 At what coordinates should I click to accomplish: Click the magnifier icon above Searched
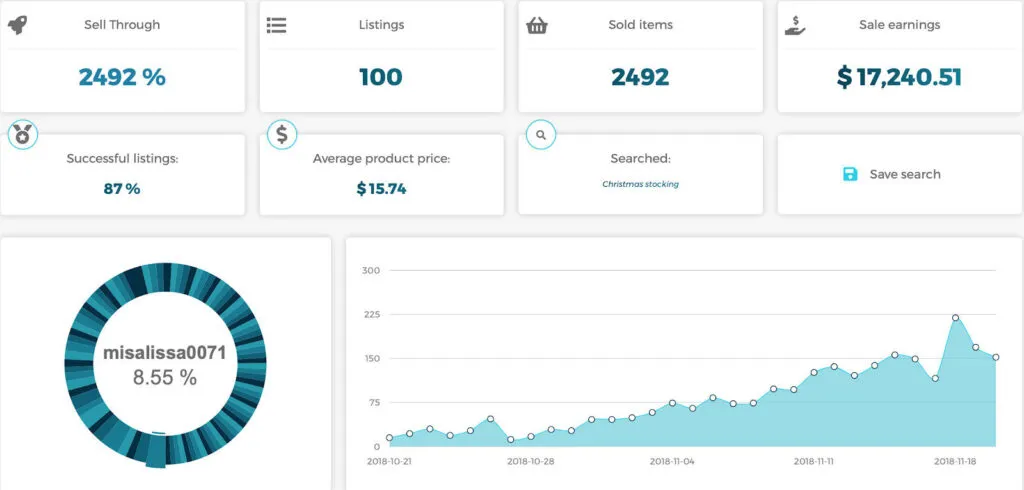pos(541,133)
